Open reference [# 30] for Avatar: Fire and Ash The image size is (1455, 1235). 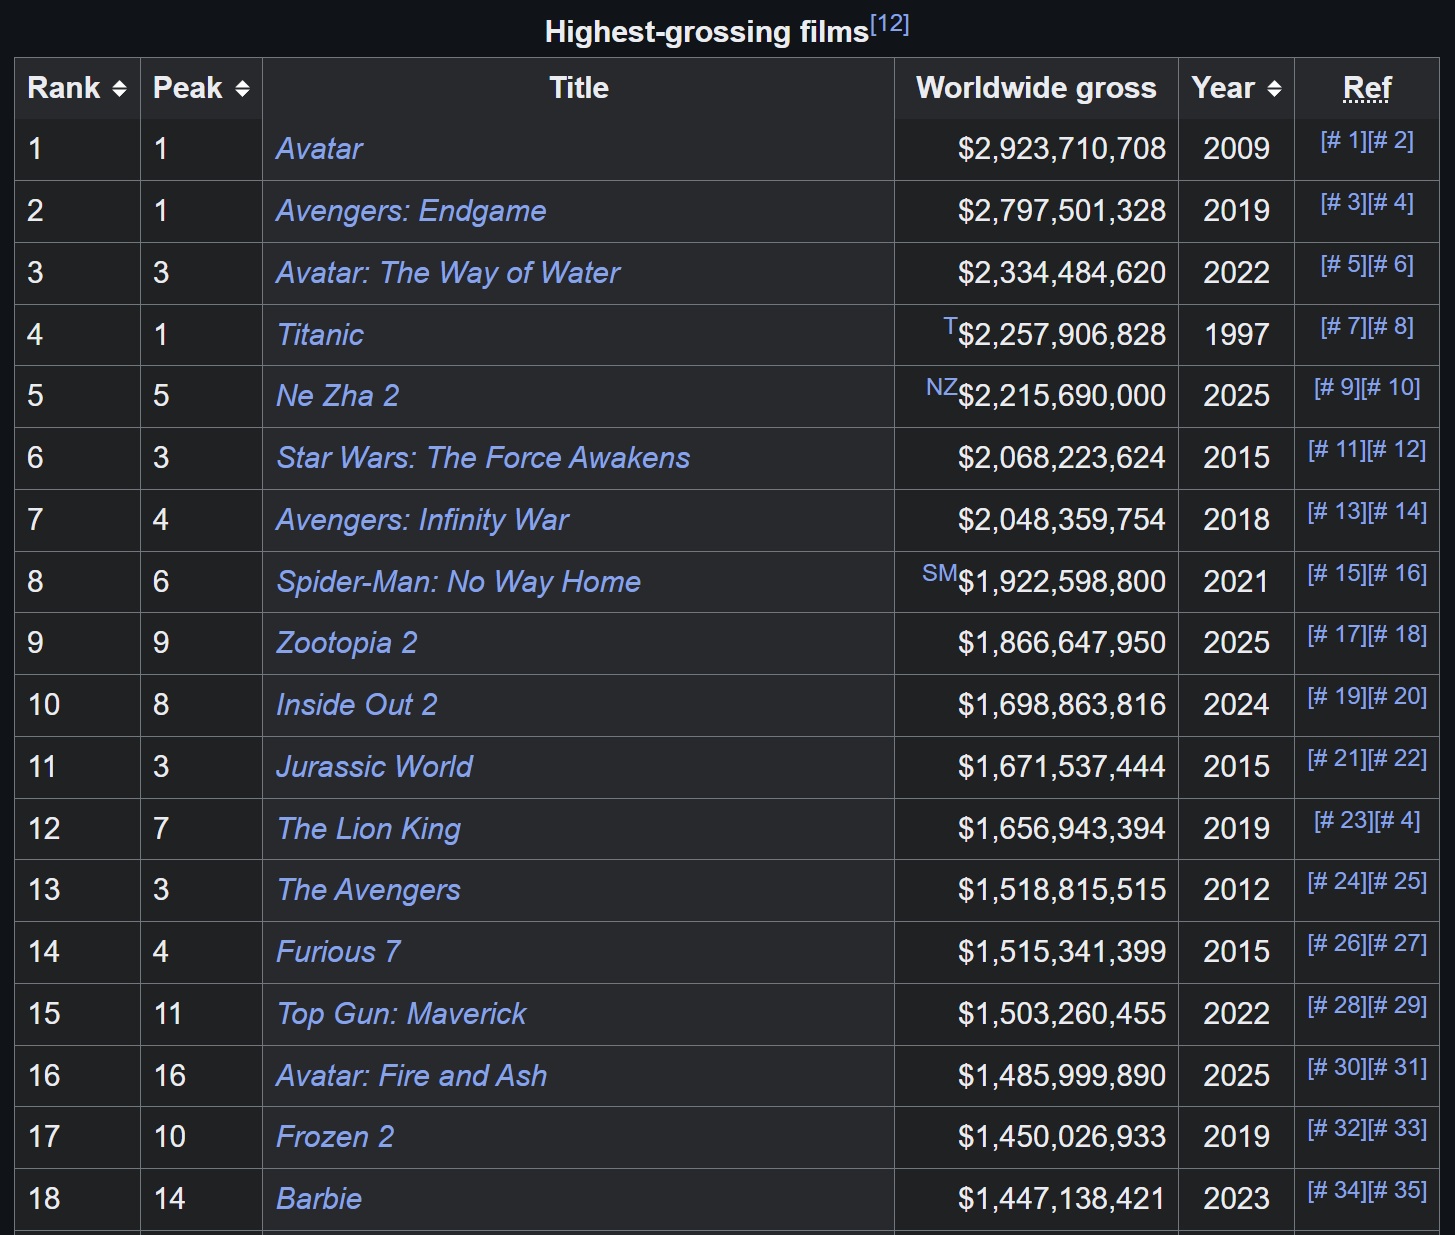pyautogui.click(x=1337, y=1067)
